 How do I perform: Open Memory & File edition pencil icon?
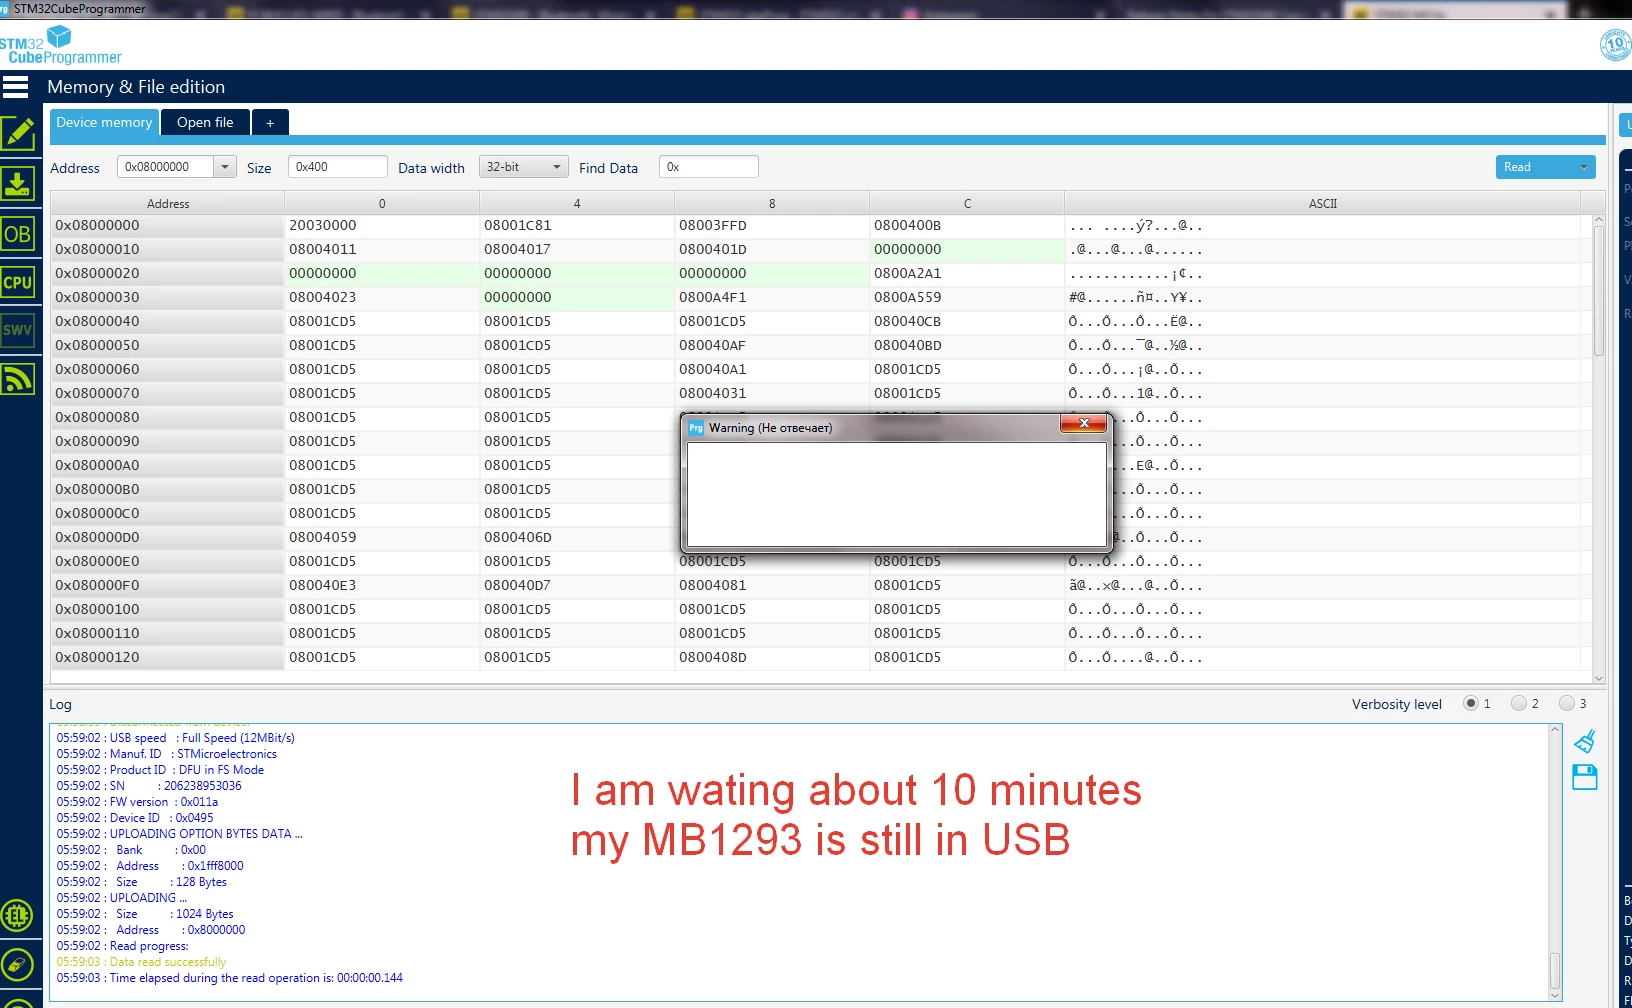coord(18,133)
